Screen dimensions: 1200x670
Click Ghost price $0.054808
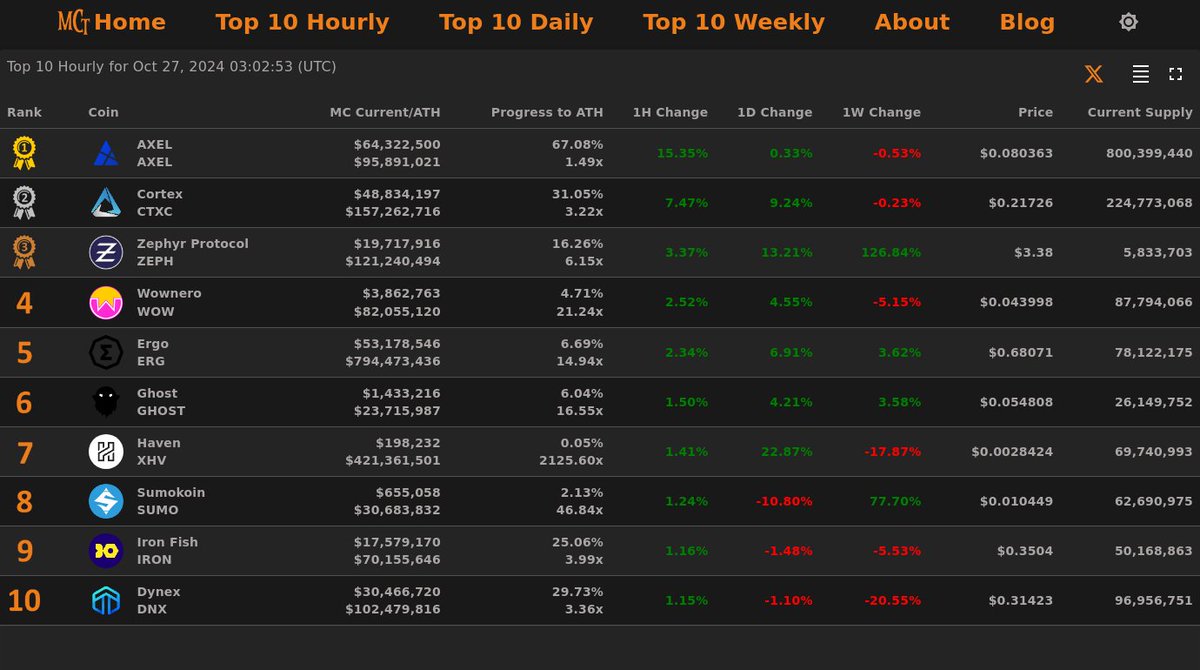1017,402
